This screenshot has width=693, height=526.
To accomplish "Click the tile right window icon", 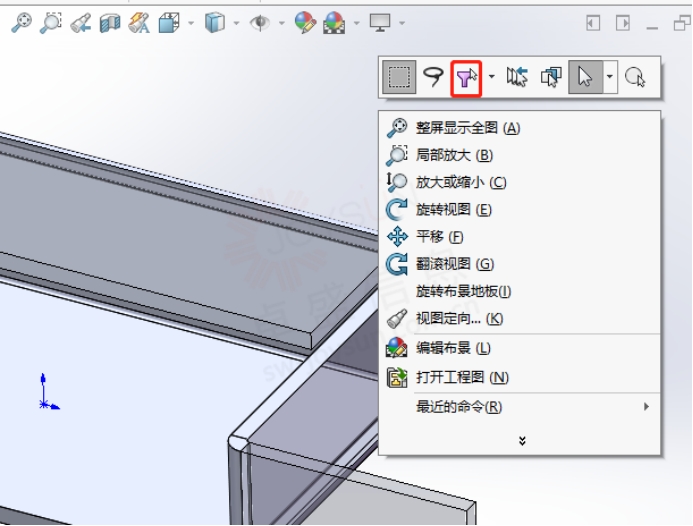I will 623,23.
